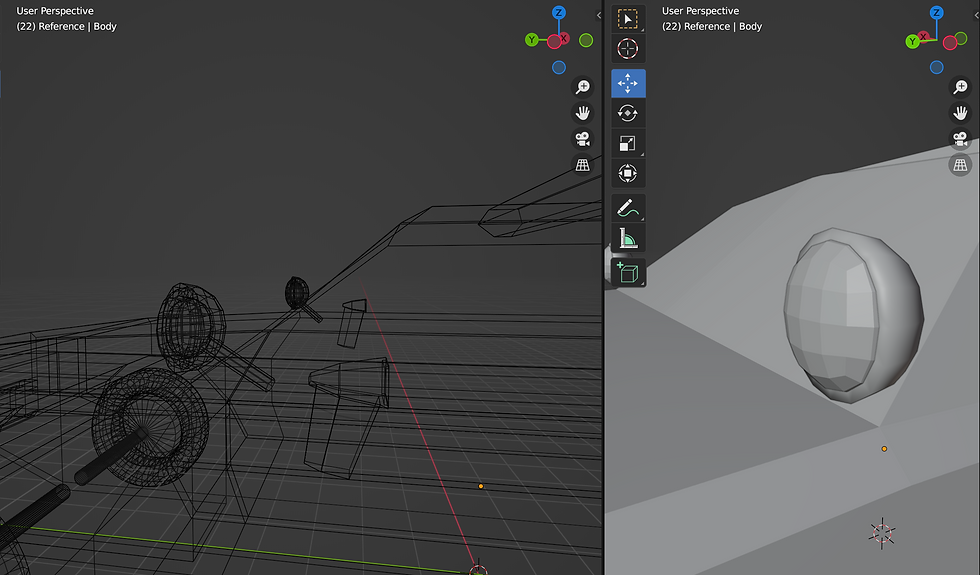
Task: Toggle perspective/orthographic grid icon in right viewport
Action: tap(960, 165)
